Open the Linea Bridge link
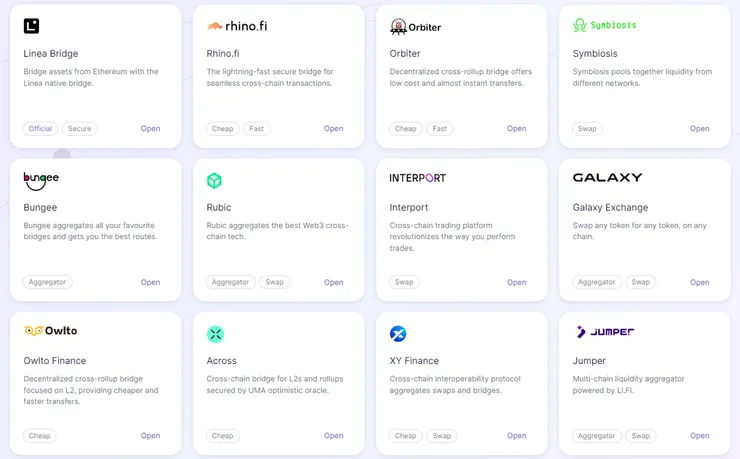 pos(150,129)
